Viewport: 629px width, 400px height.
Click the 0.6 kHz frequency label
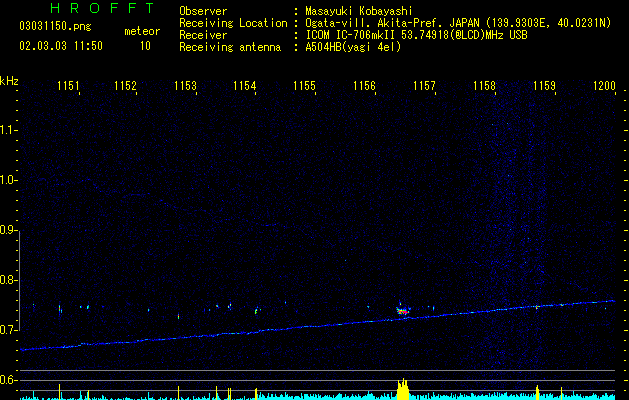click(9, 380)
